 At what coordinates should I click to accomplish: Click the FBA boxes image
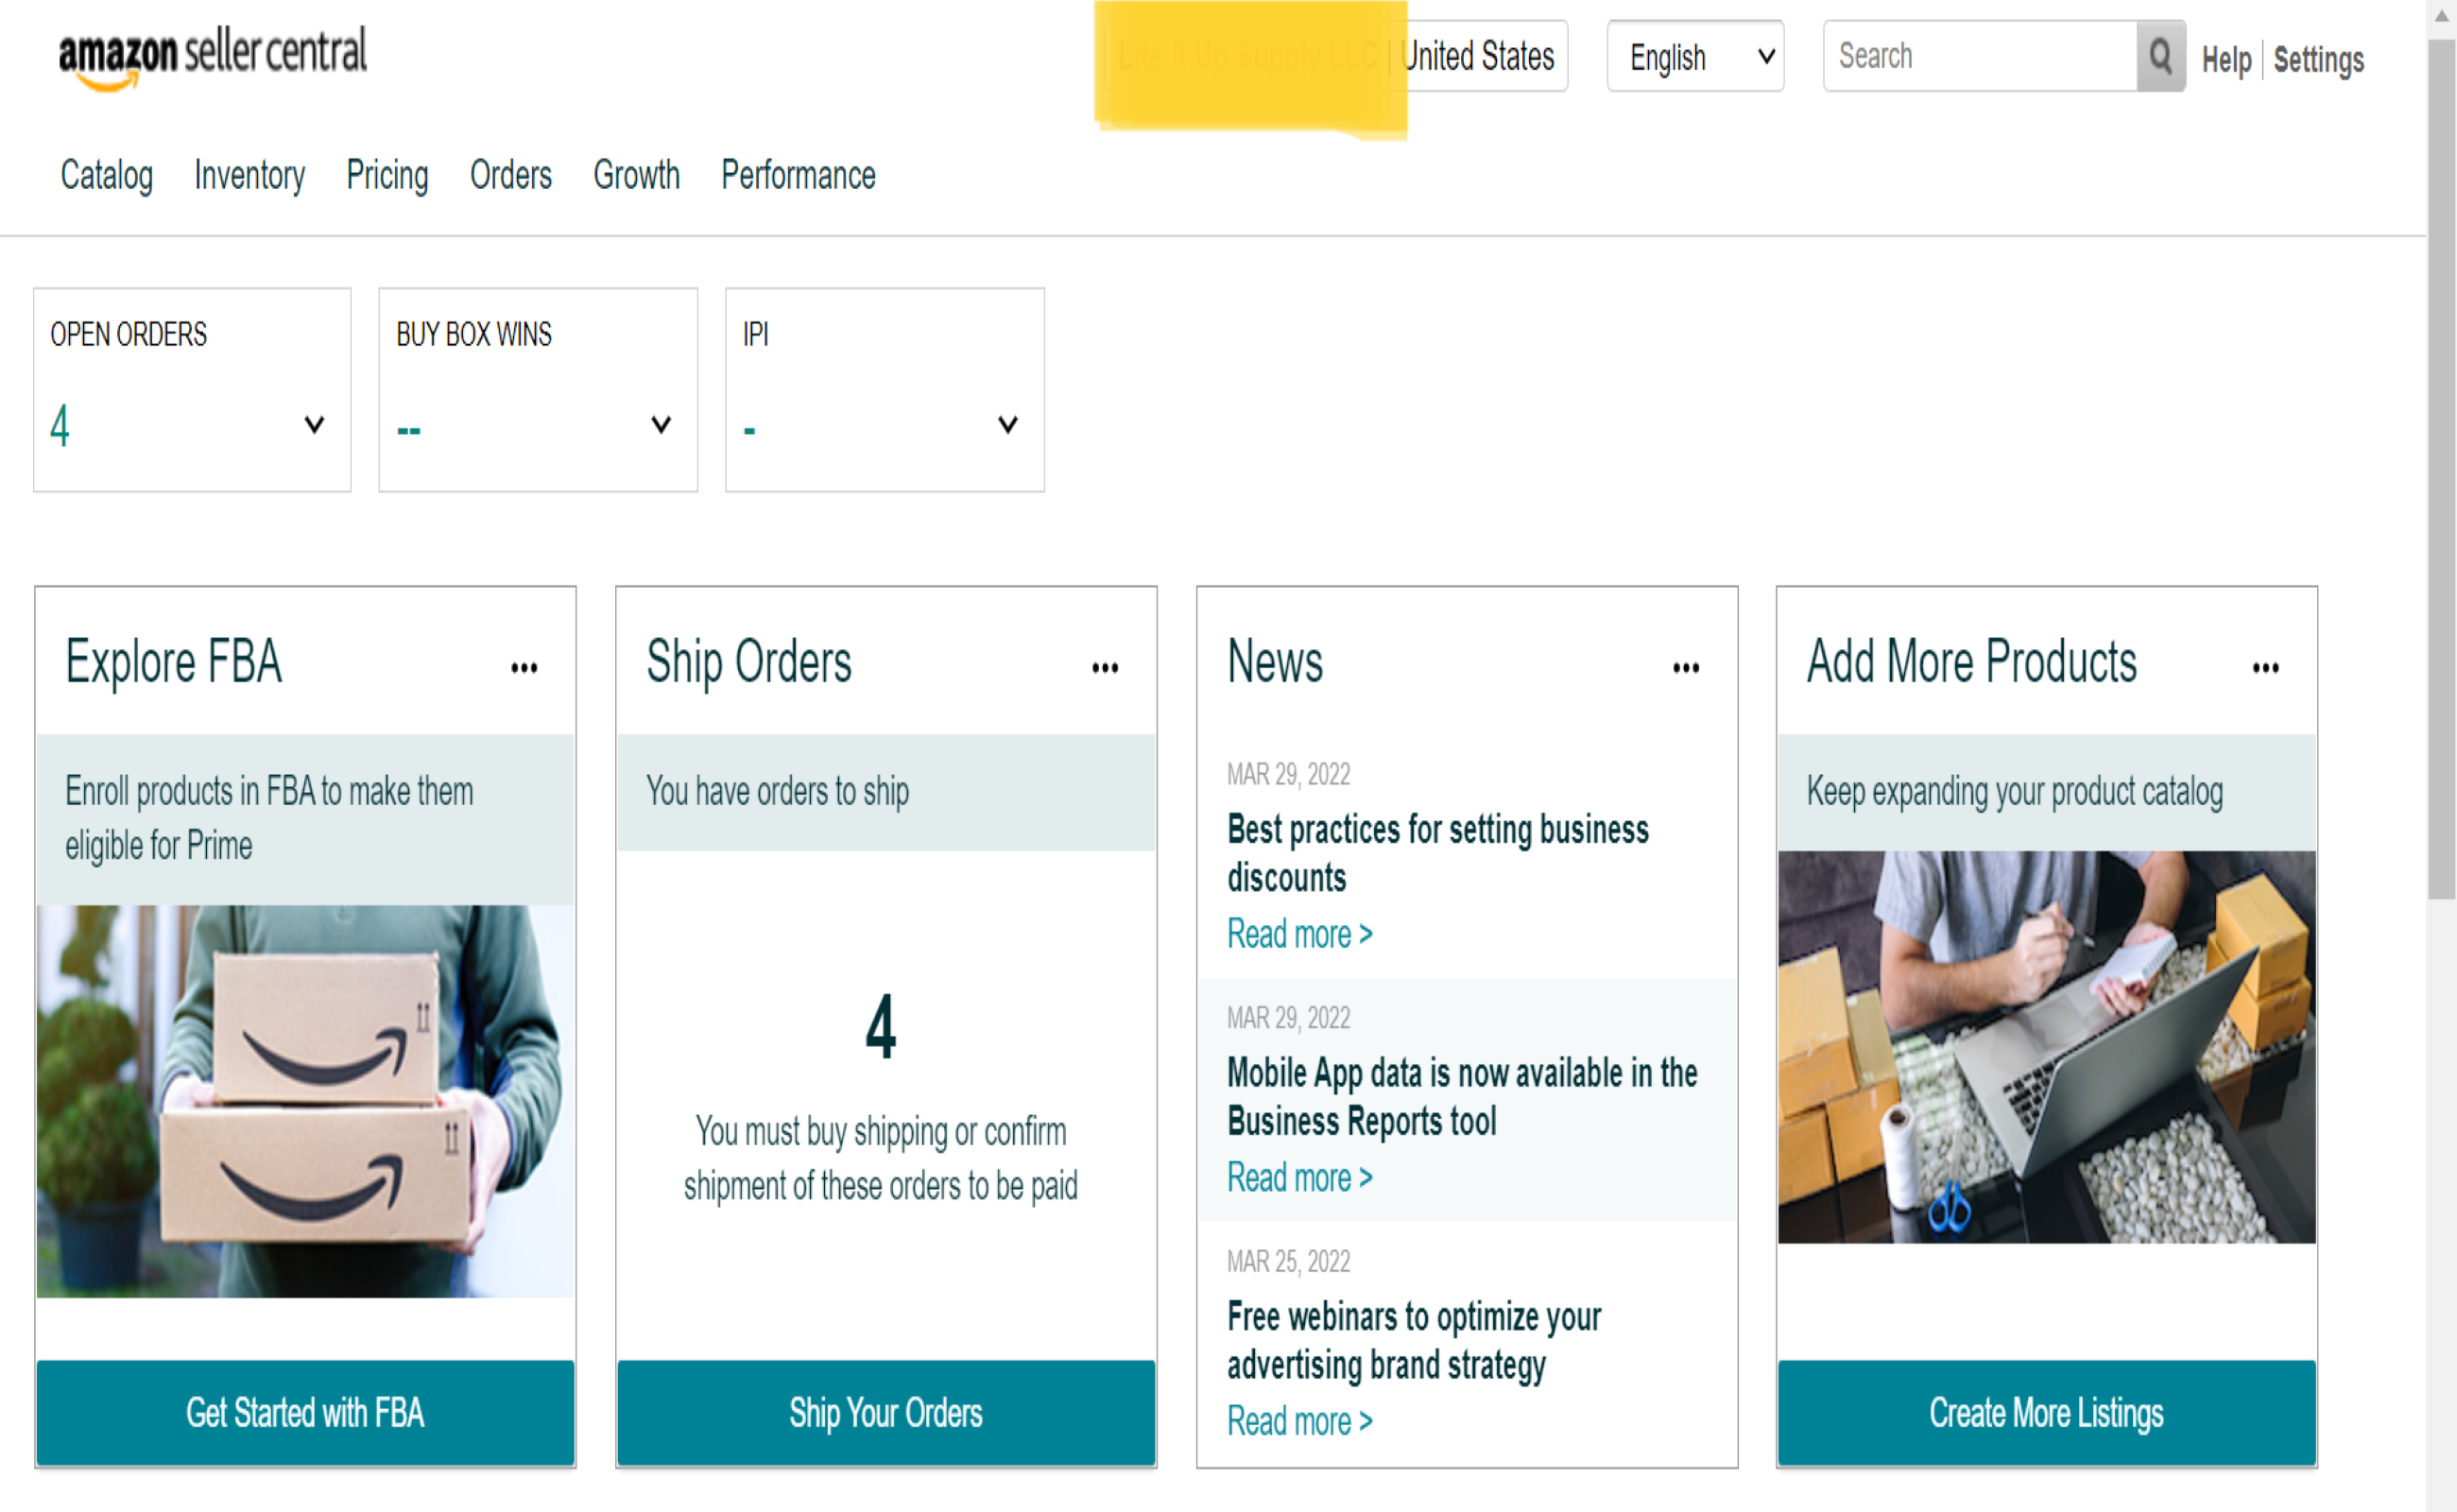[305, 1100]
